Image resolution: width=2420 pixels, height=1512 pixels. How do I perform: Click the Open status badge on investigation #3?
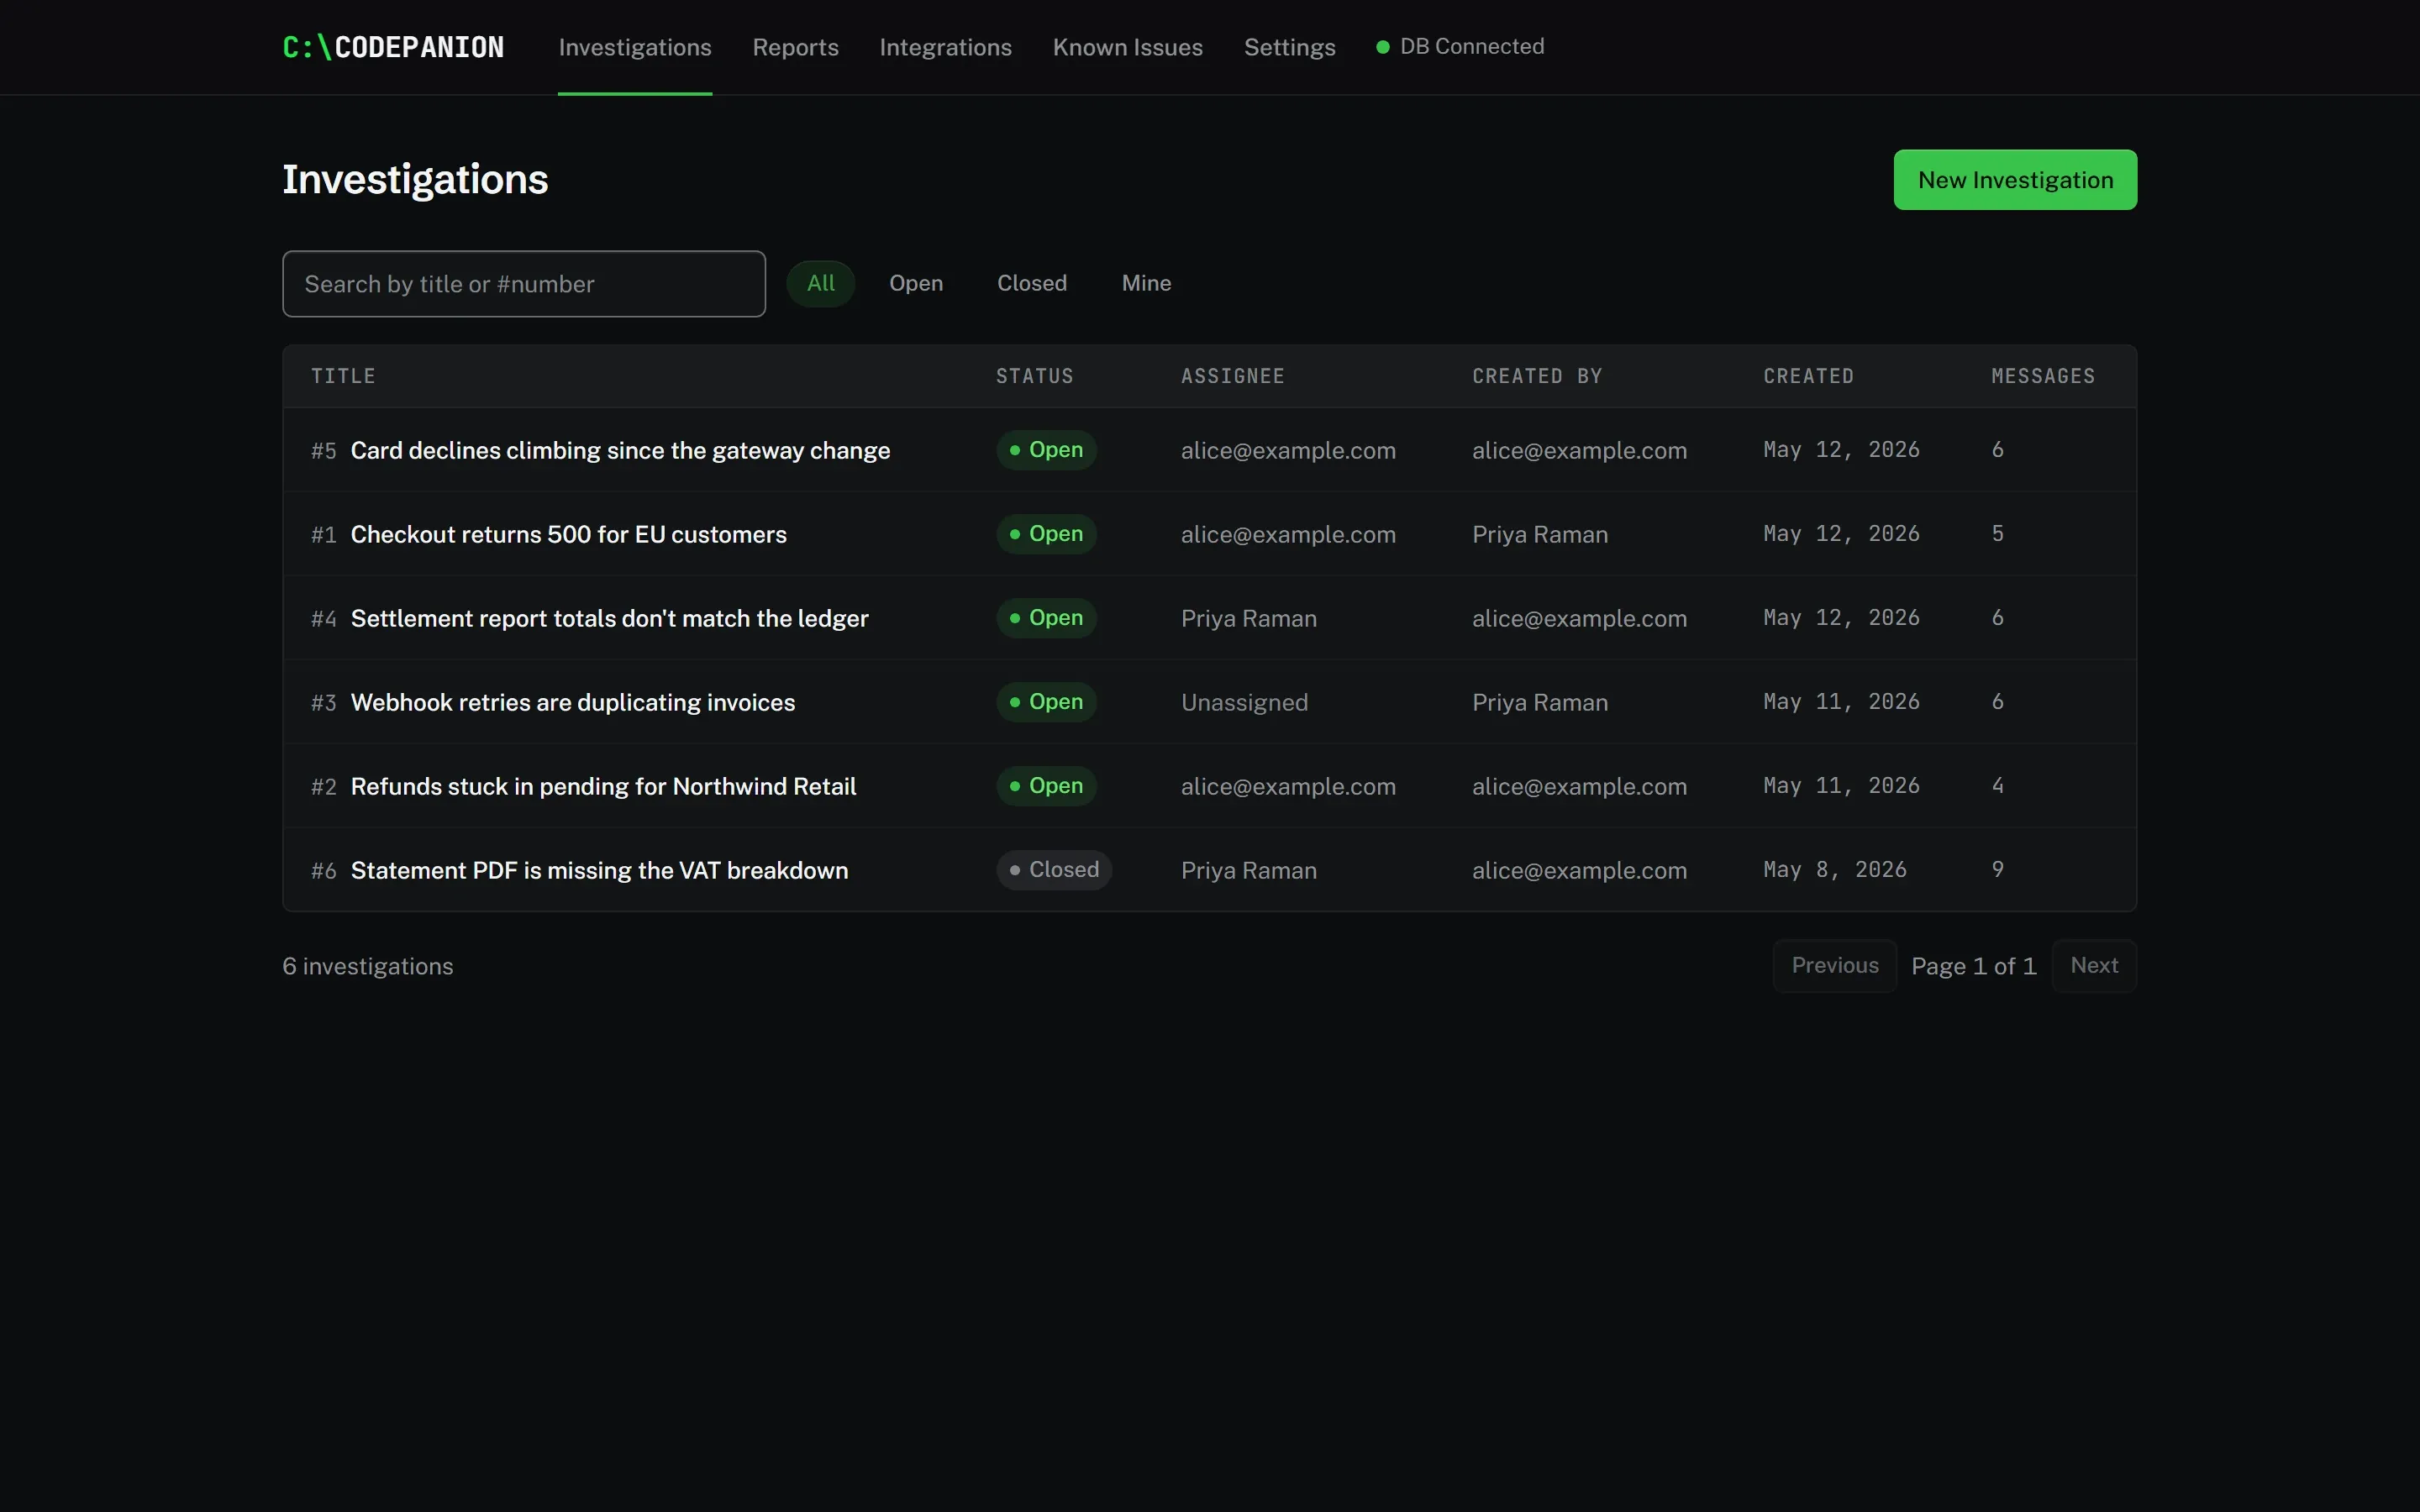[x=1046, y=702]
